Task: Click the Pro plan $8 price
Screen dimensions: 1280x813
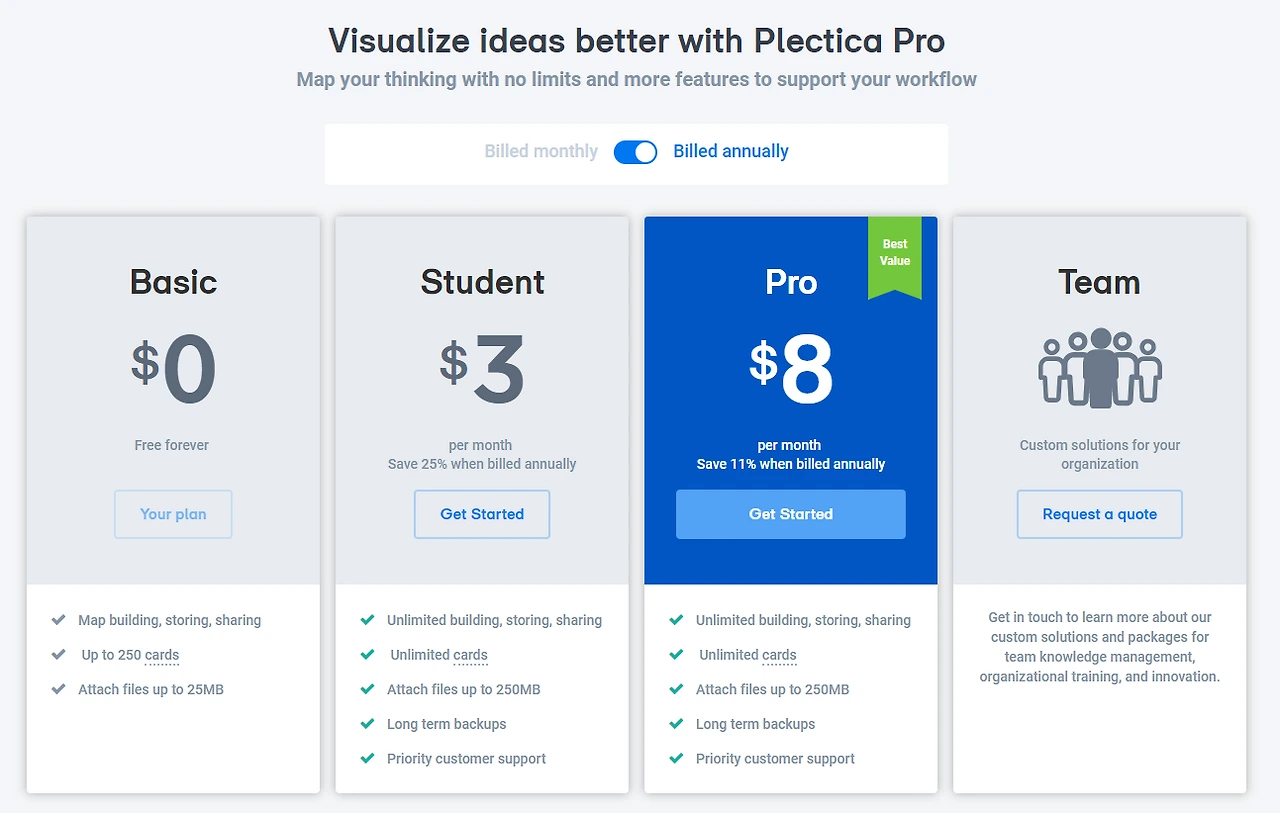Action: tap(791, 370)
